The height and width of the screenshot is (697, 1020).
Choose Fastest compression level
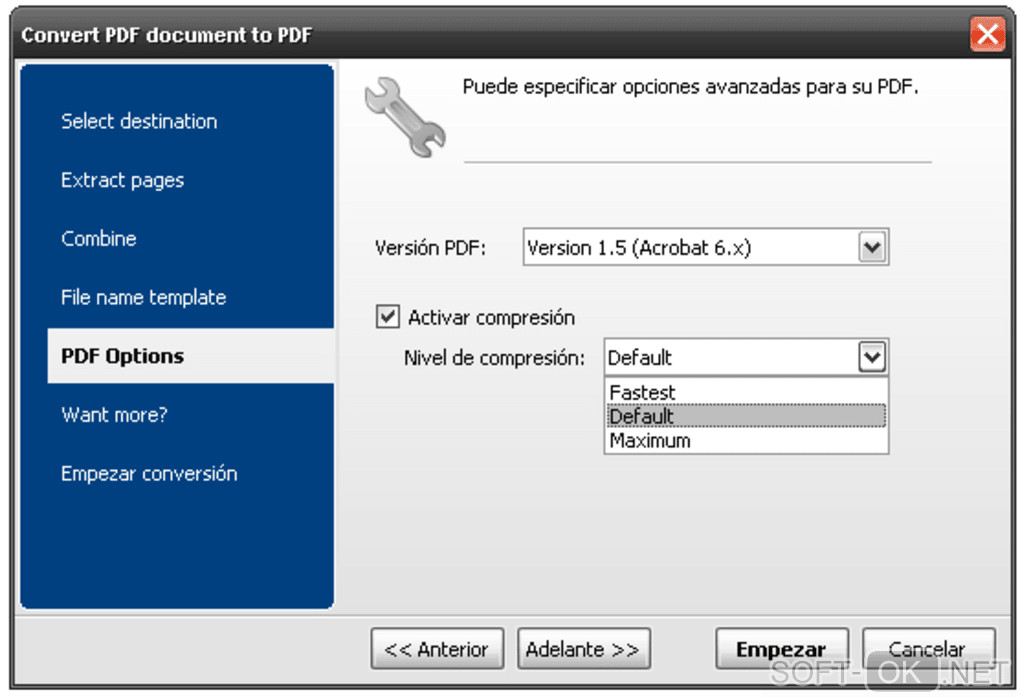click(x=642, y=392)
